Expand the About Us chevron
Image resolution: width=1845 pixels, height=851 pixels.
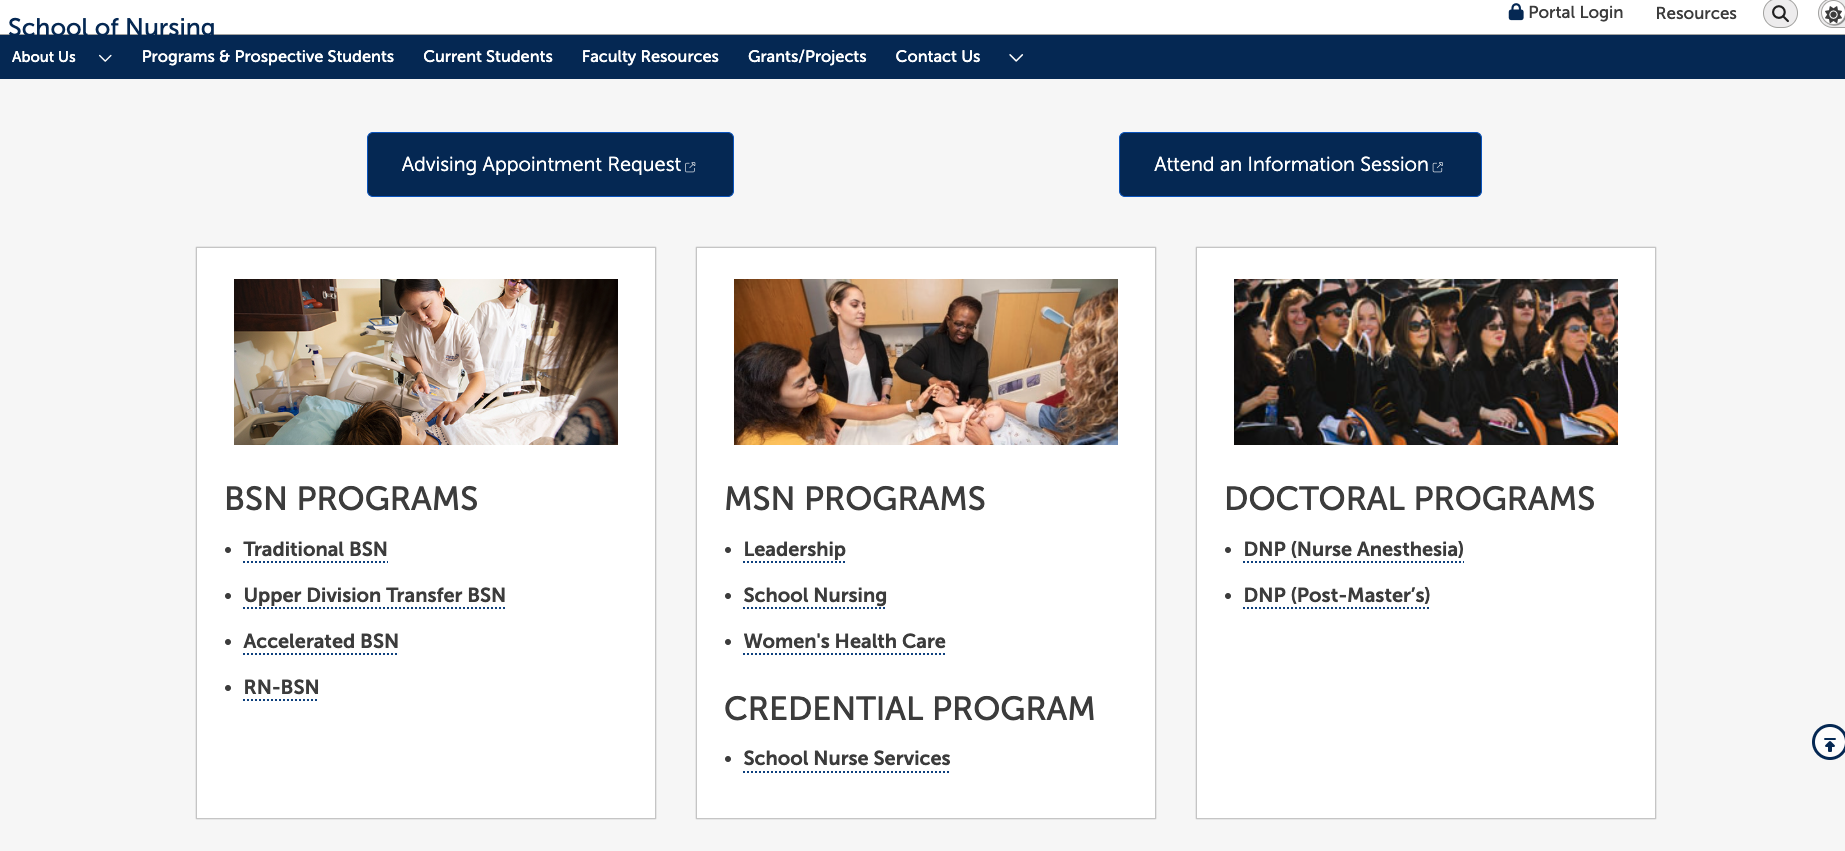point(105,58)
